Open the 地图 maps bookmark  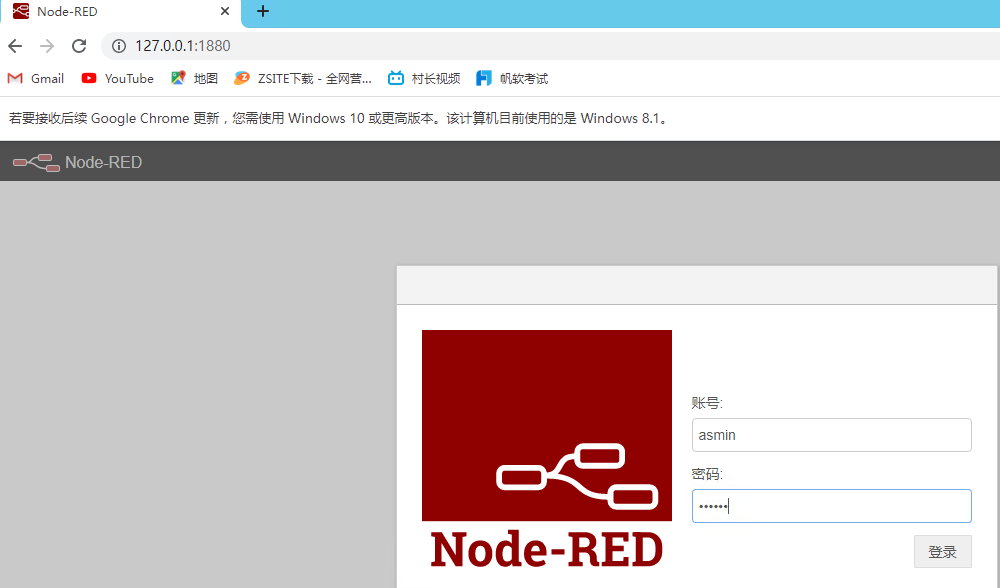[195, 78]
